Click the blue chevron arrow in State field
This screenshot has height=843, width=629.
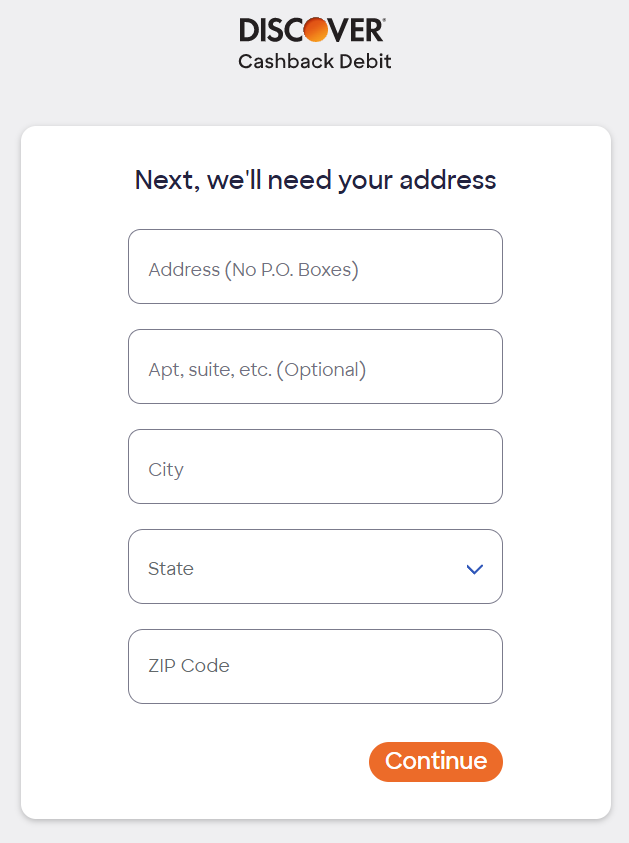pos(475,569)
